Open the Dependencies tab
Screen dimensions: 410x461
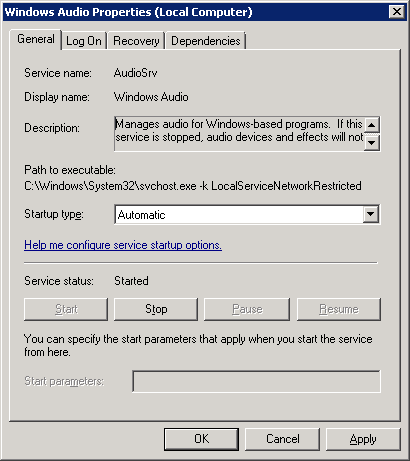(x=206, y=41)
